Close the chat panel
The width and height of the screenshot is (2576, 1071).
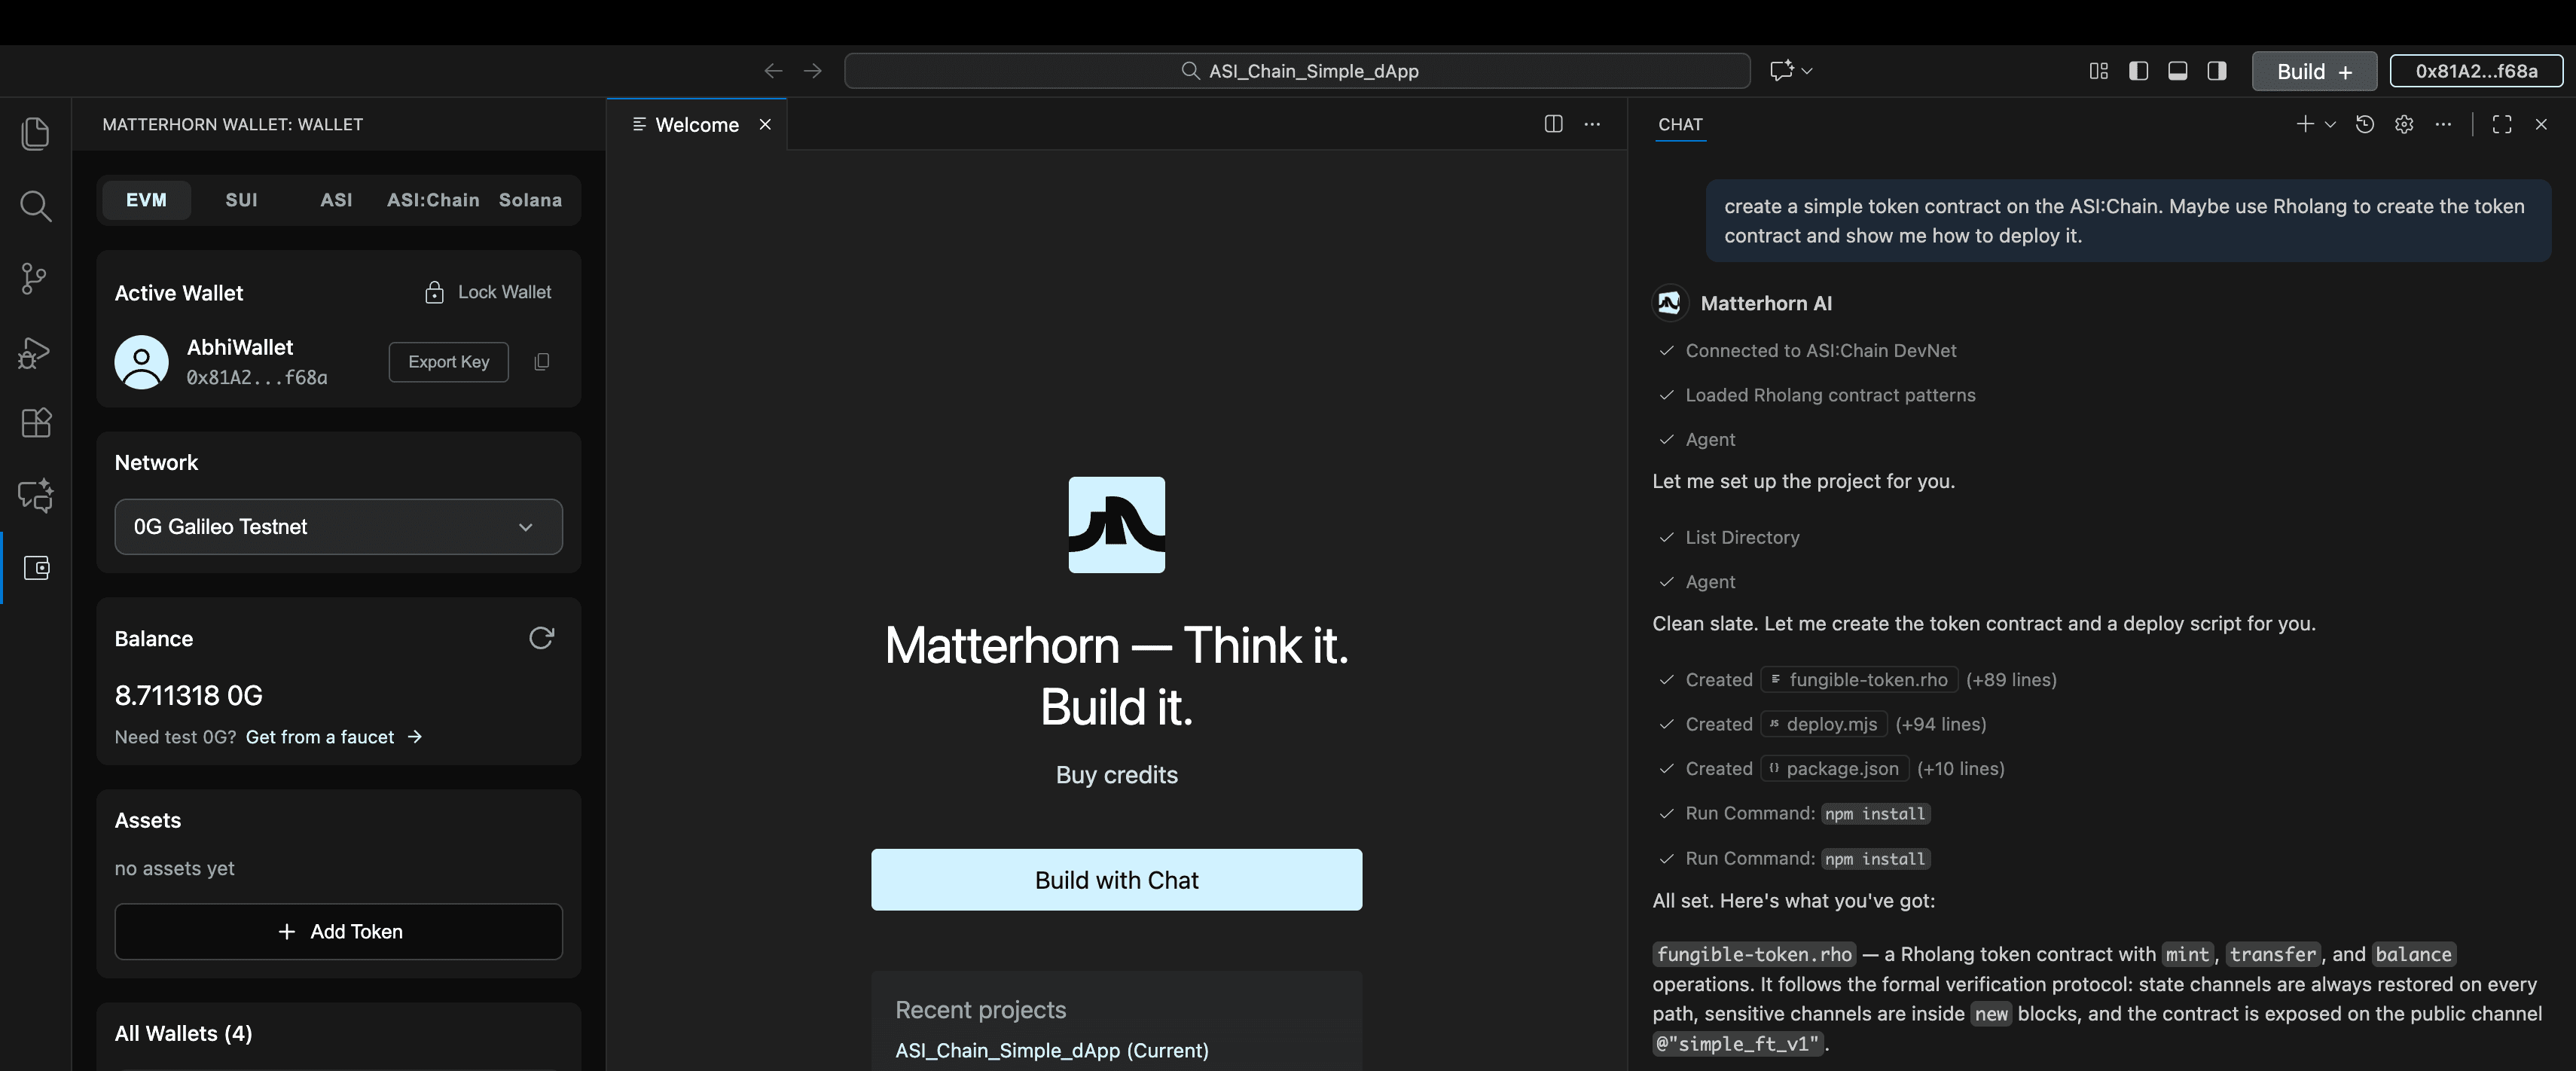tap(2541, 124)
